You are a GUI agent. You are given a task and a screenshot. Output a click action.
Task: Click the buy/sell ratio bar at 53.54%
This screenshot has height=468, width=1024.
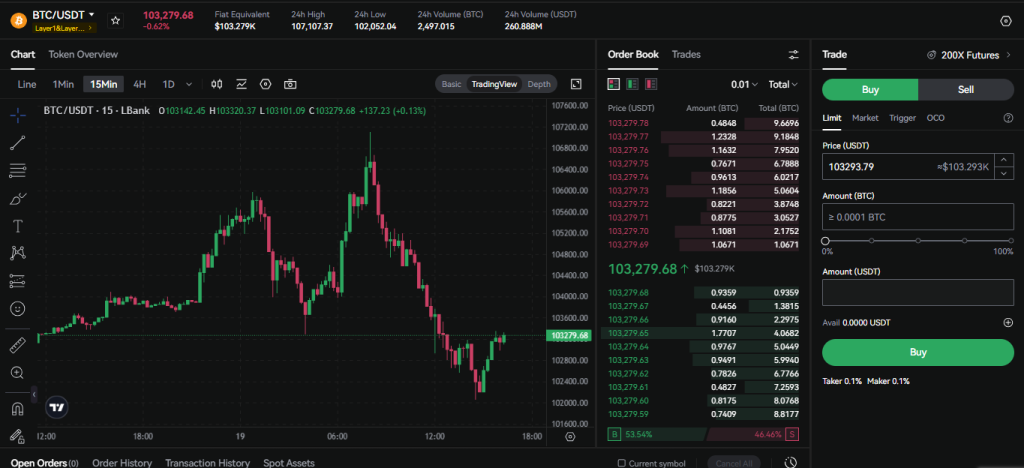pyautogui.click(x=658, y=434)
